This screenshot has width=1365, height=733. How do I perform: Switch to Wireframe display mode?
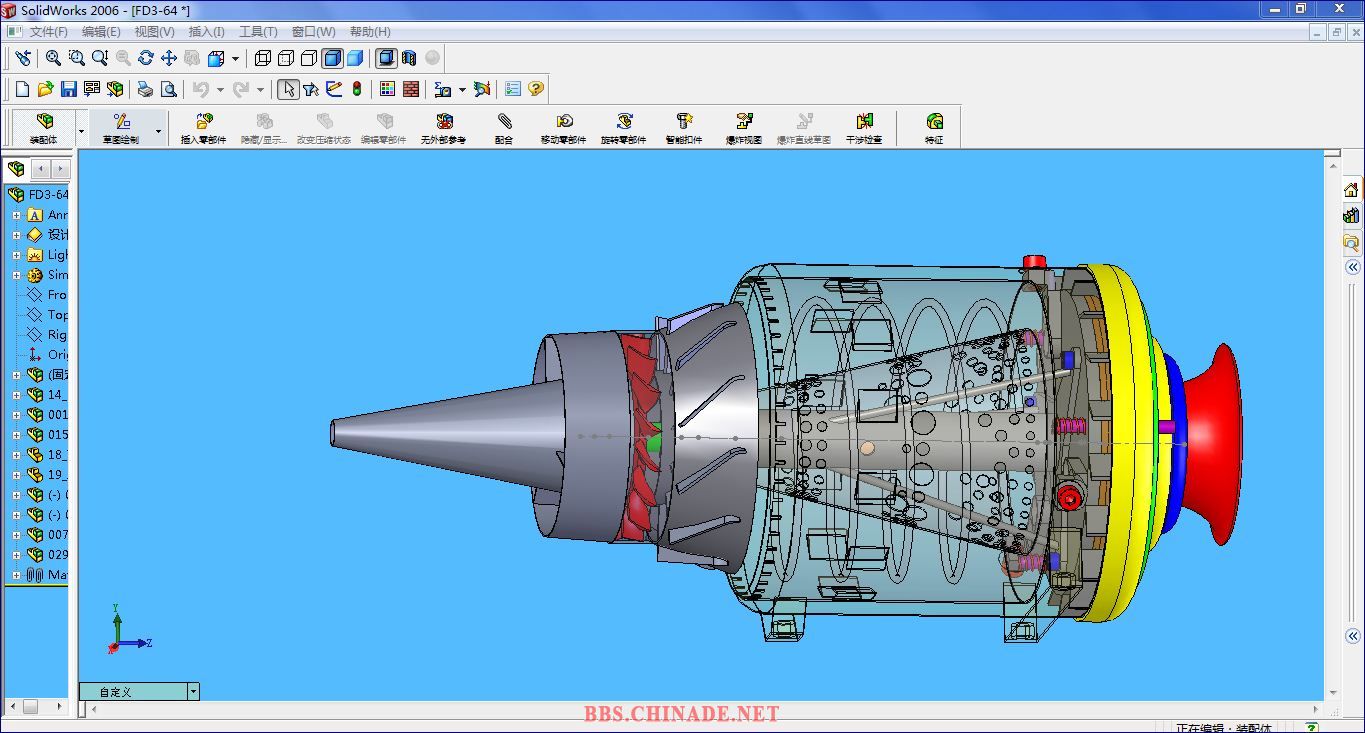(263, 58)
